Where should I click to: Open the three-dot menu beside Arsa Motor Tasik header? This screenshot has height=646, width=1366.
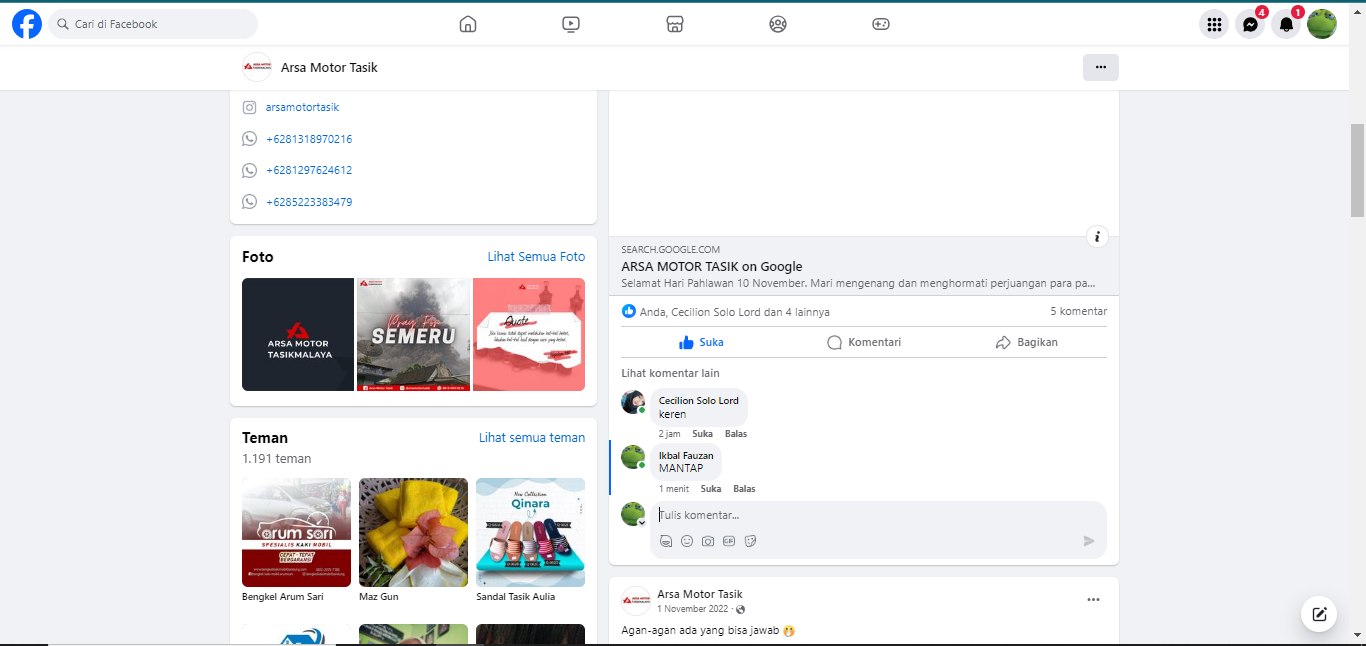pyautogui.click(x=1101, y=67)
